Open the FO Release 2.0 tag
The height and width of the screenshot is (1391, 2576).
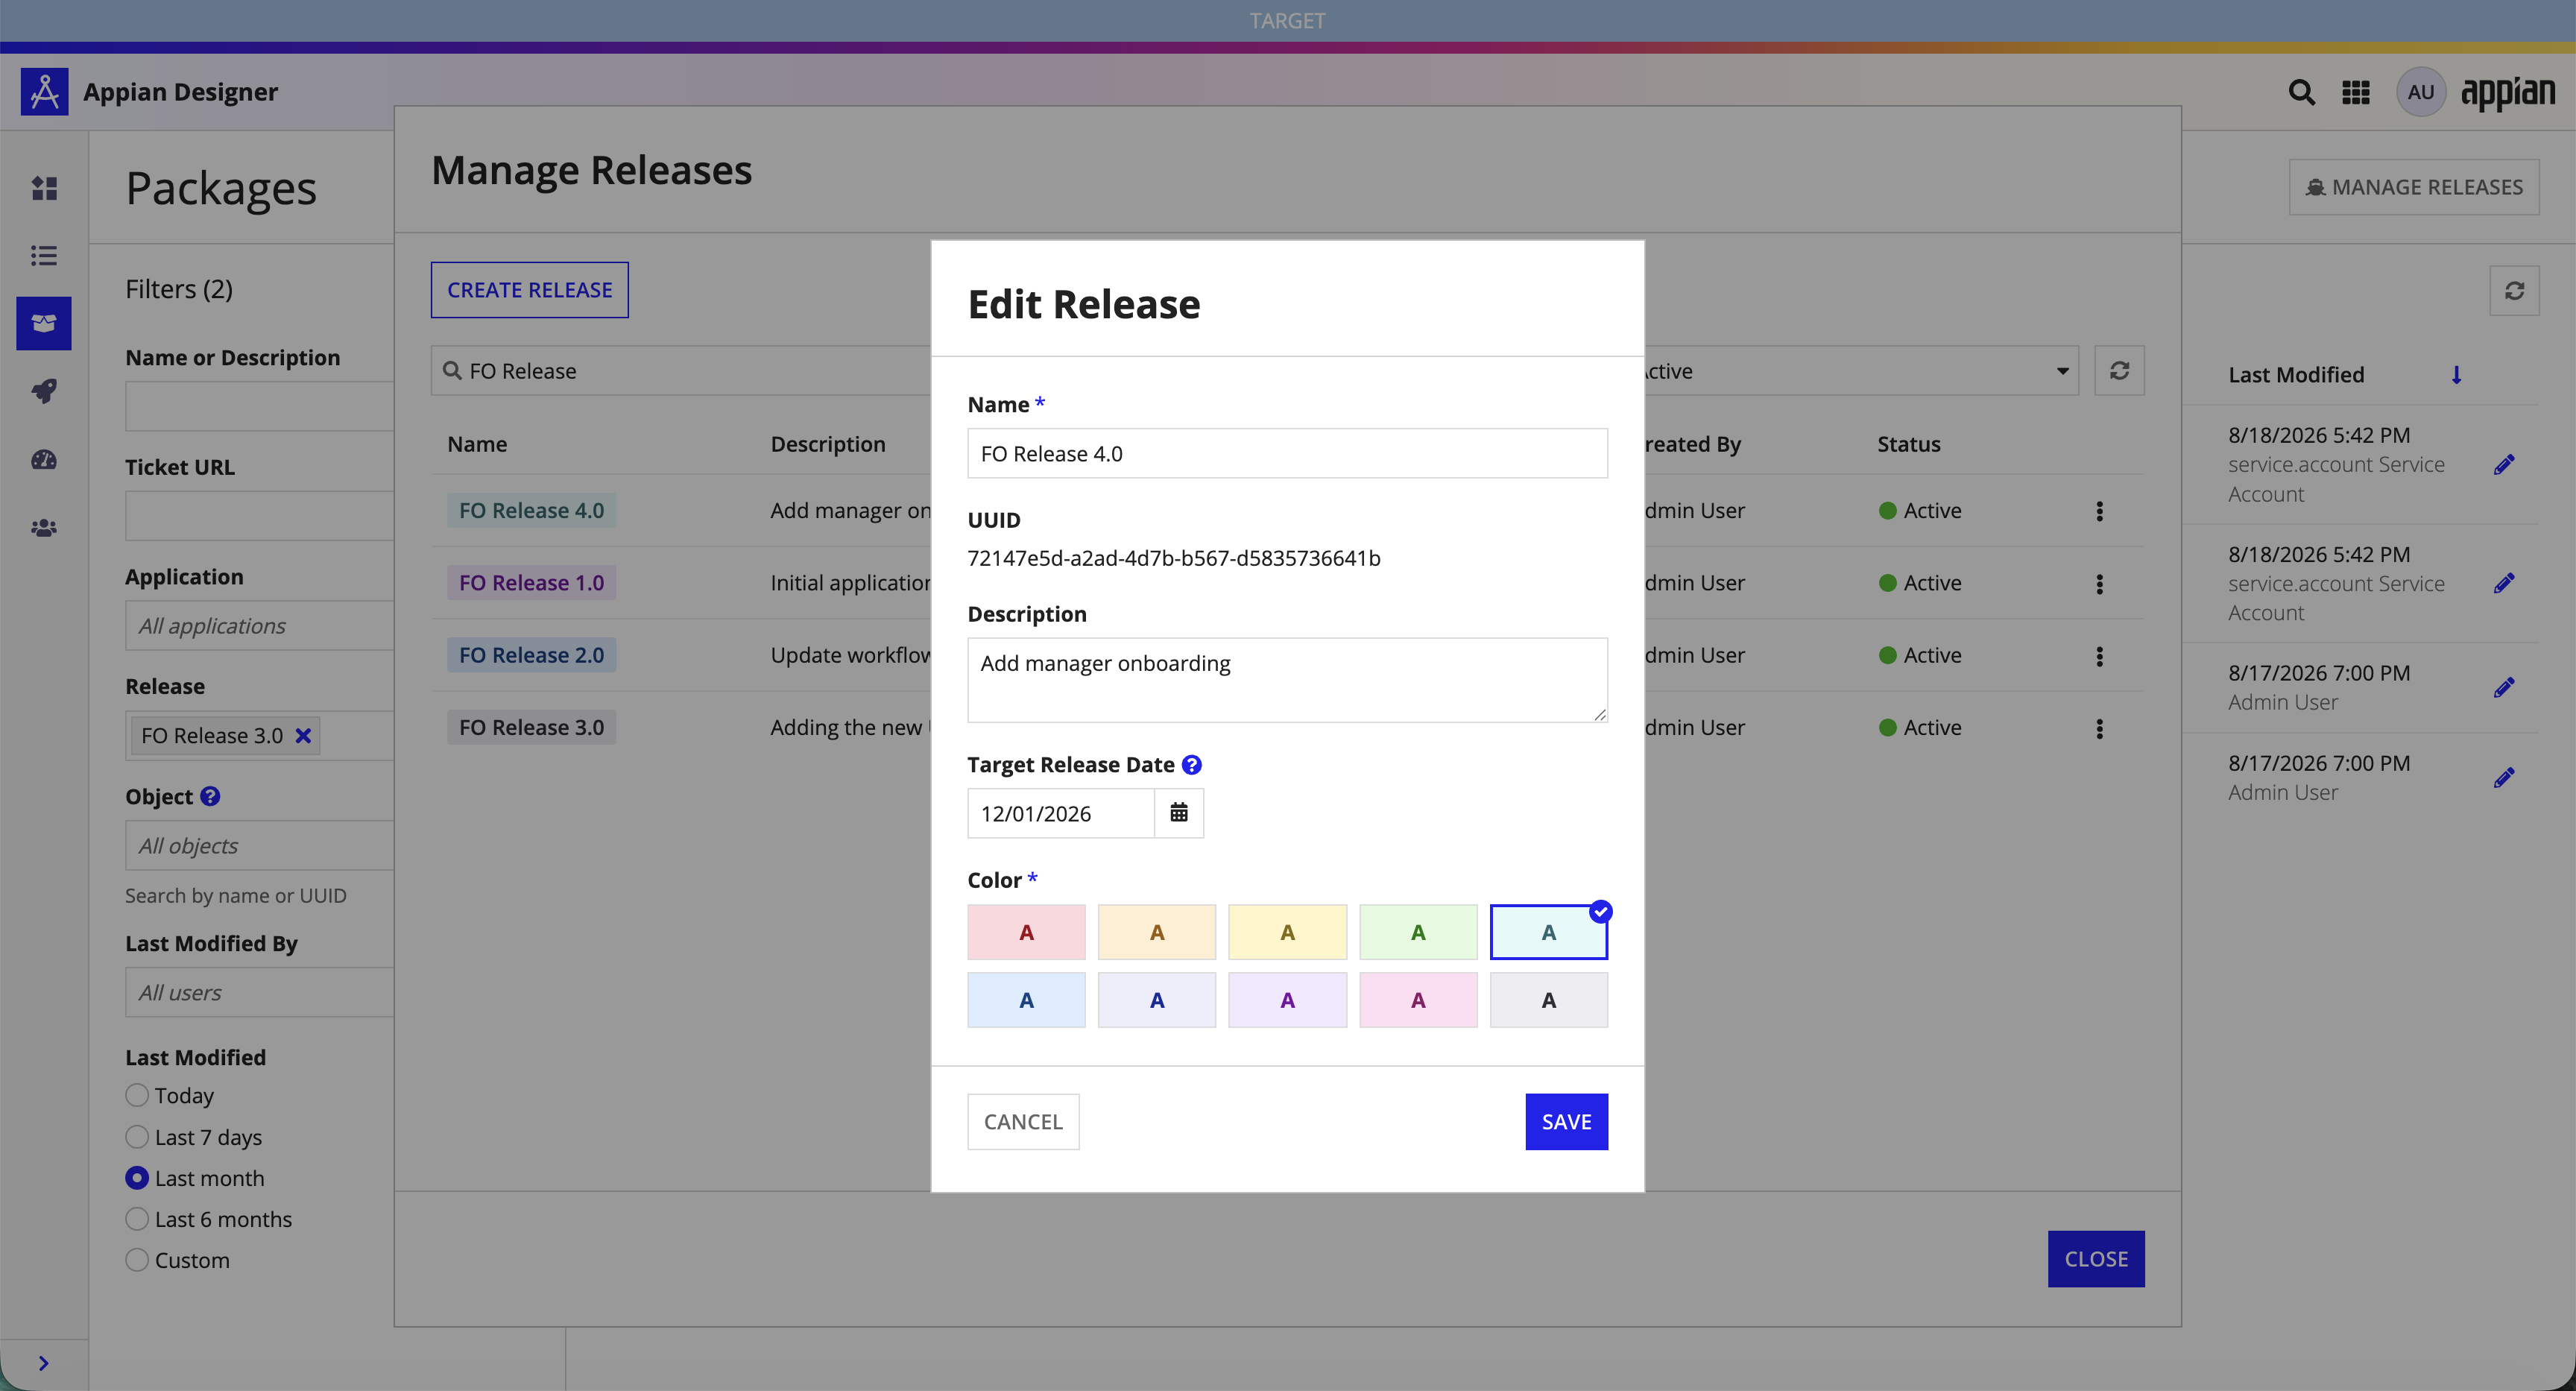531,655
